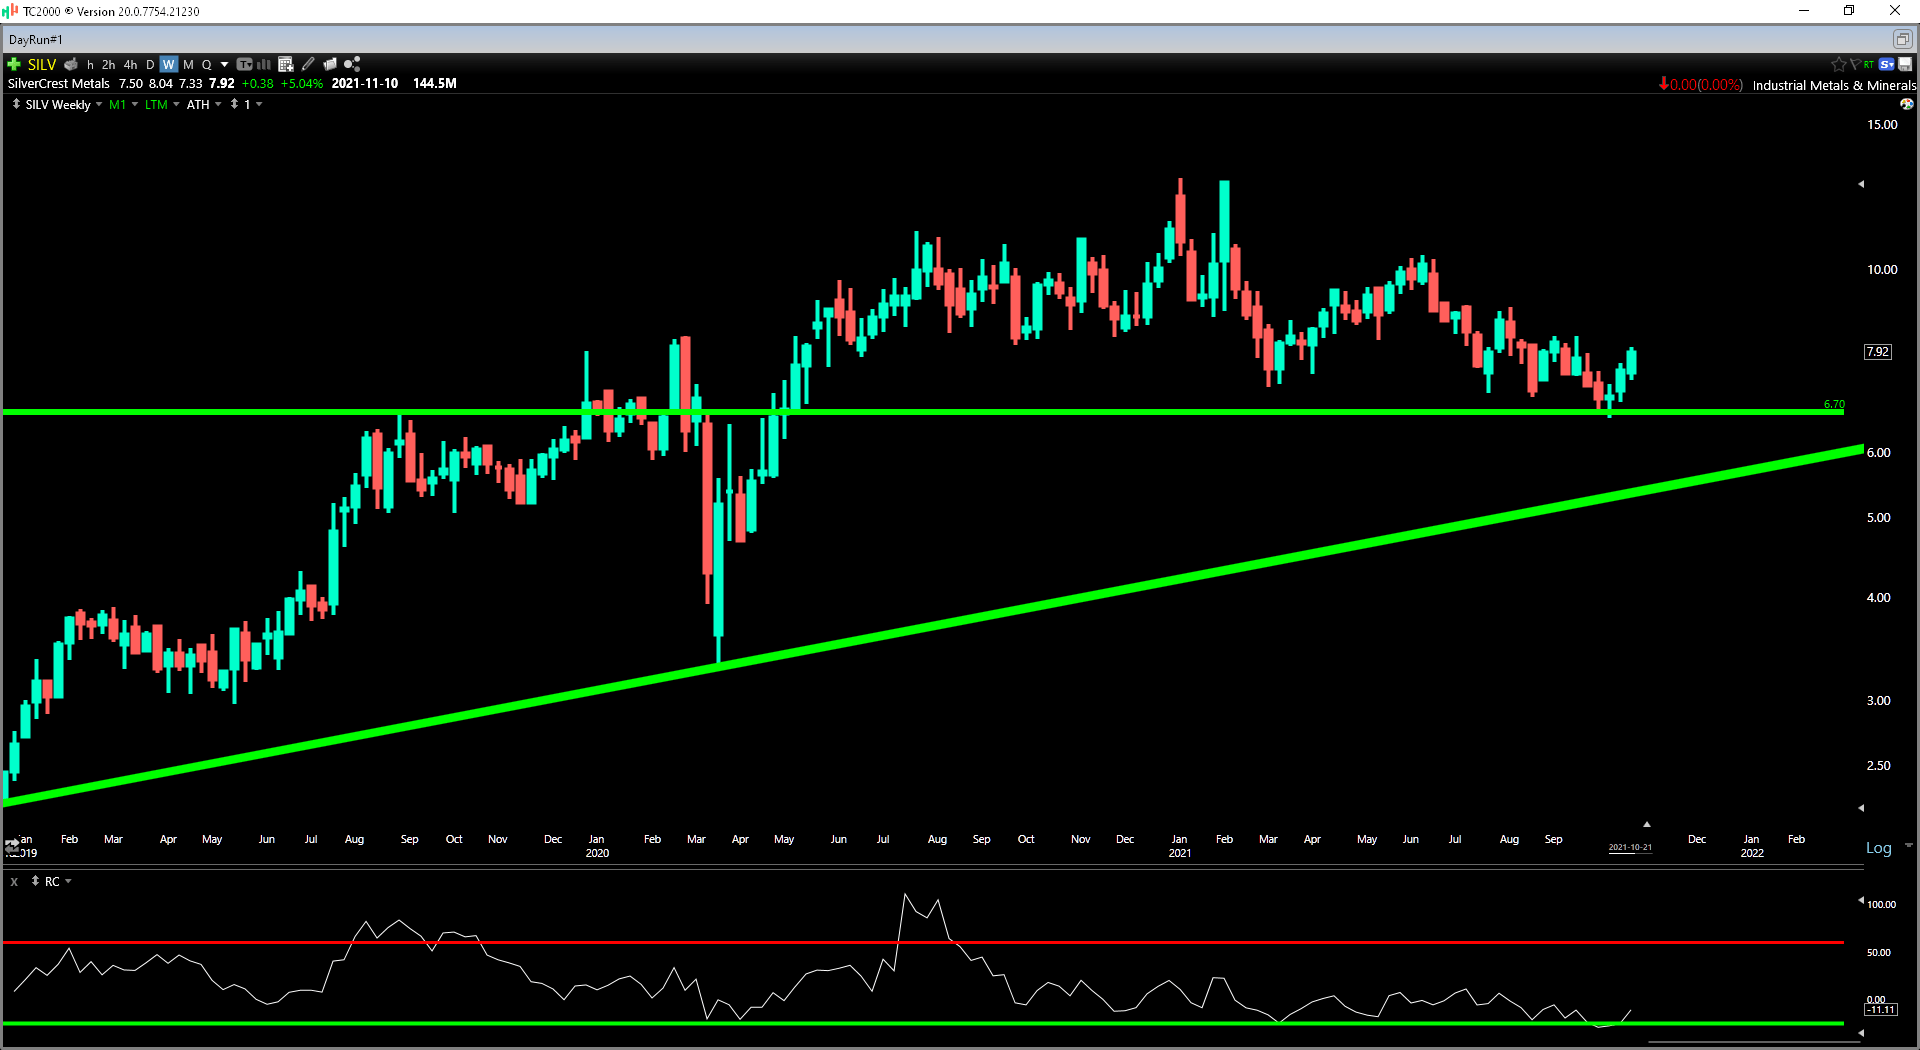Click the calendar add-date icon
Screen dimensions: 1920x1050
tap(286, 64)
